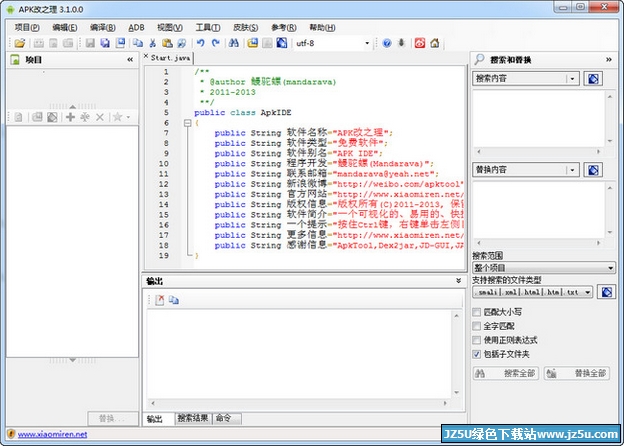Open the 皮肤(S) menu

point(246,27)
